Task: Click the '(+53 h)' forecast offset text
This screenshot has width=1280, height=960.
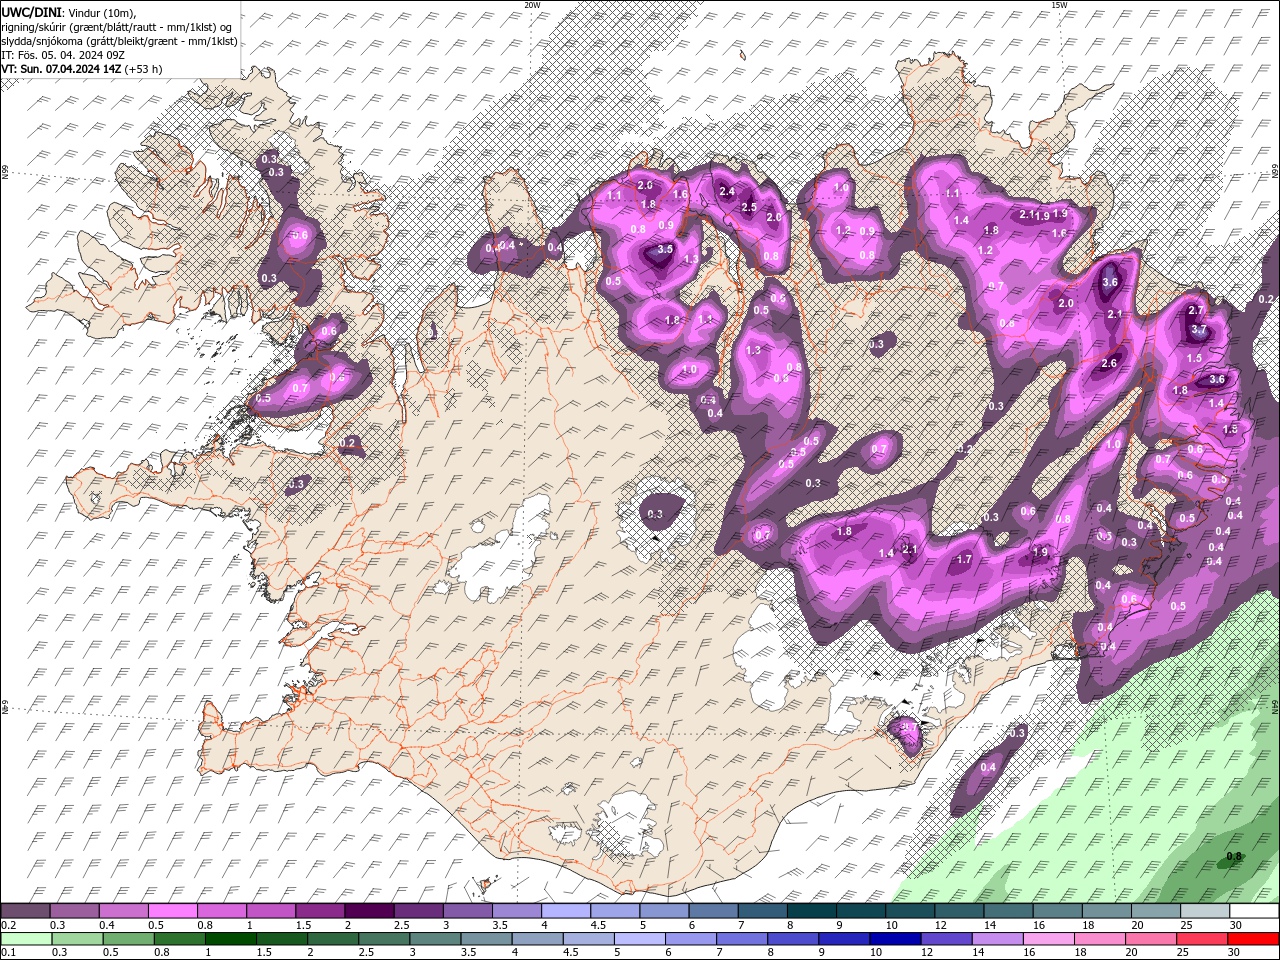Action: coord(144,69)
